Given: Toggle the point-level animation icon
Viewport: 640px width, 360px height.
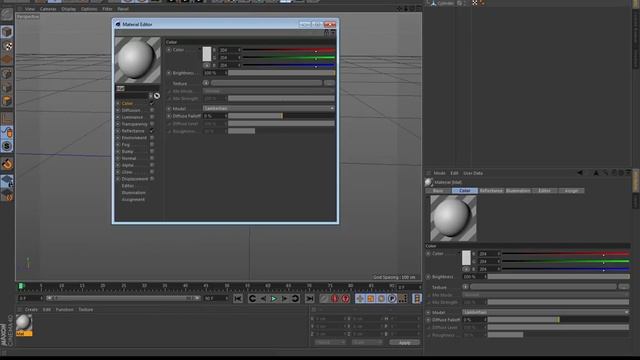Looking at the screenshot, I should tap(402, 299).
